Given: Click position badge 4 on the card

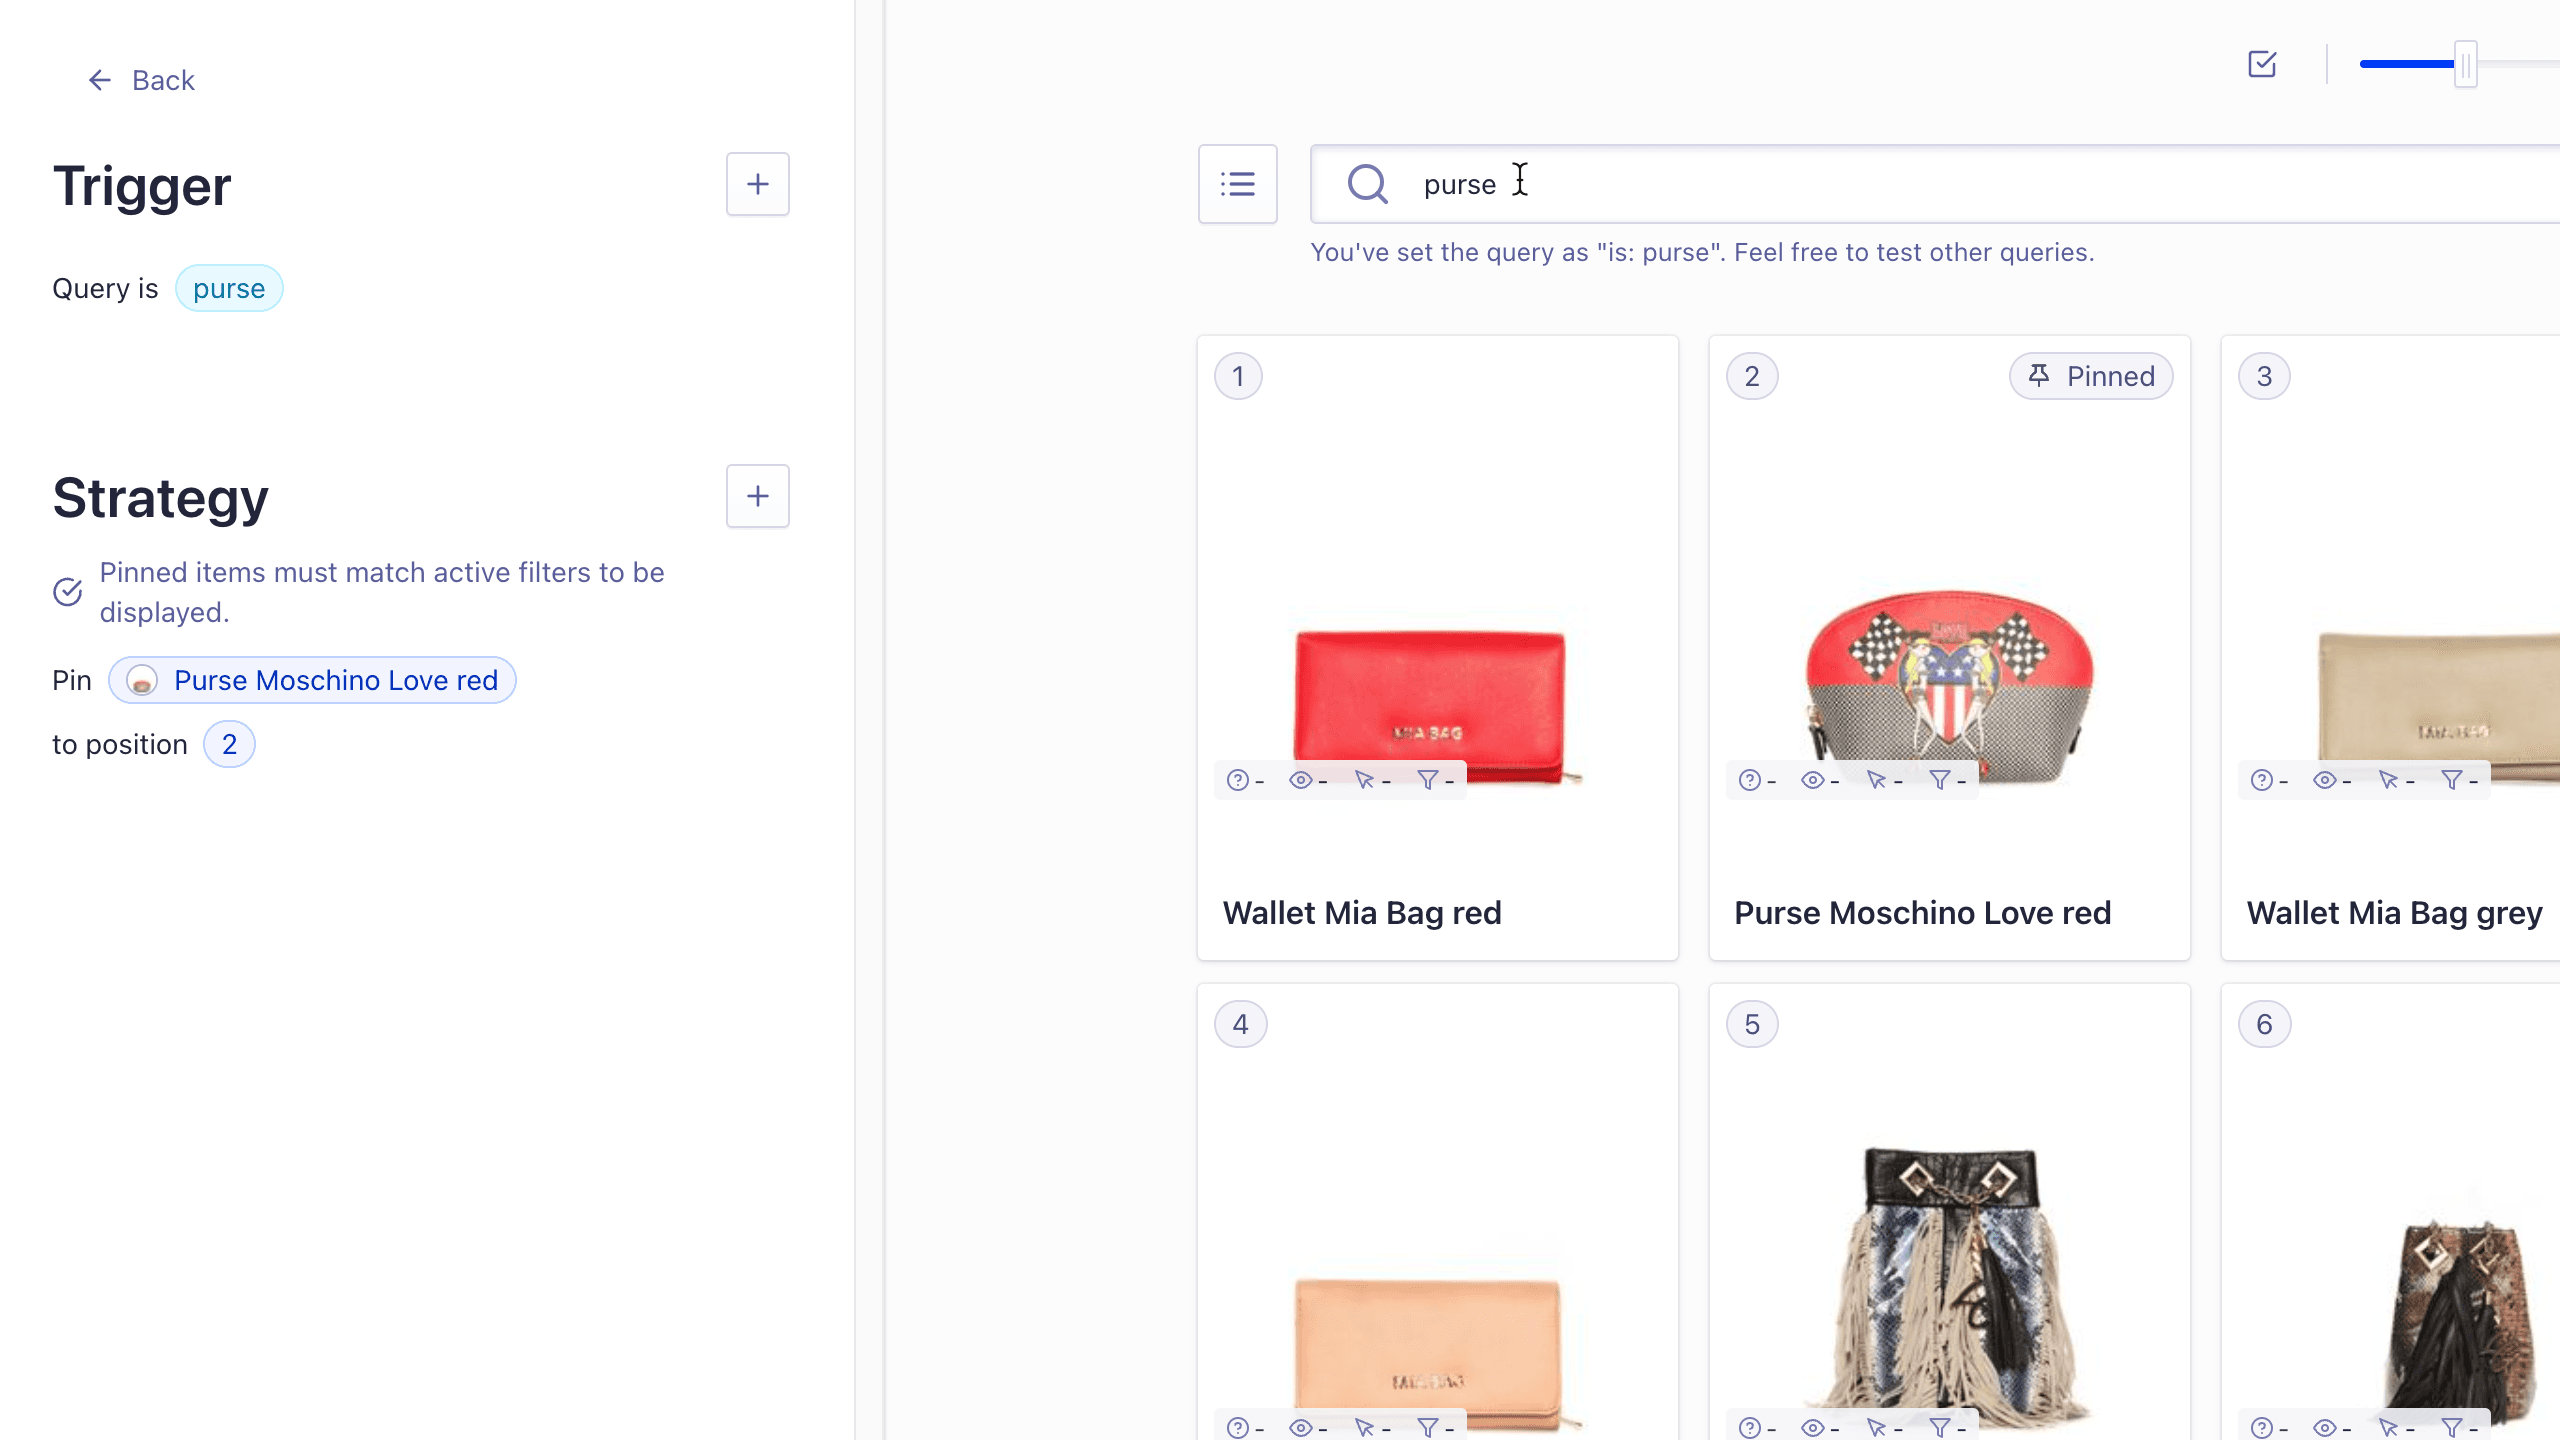Looking at the screenshot, I should point(1240,1024).
